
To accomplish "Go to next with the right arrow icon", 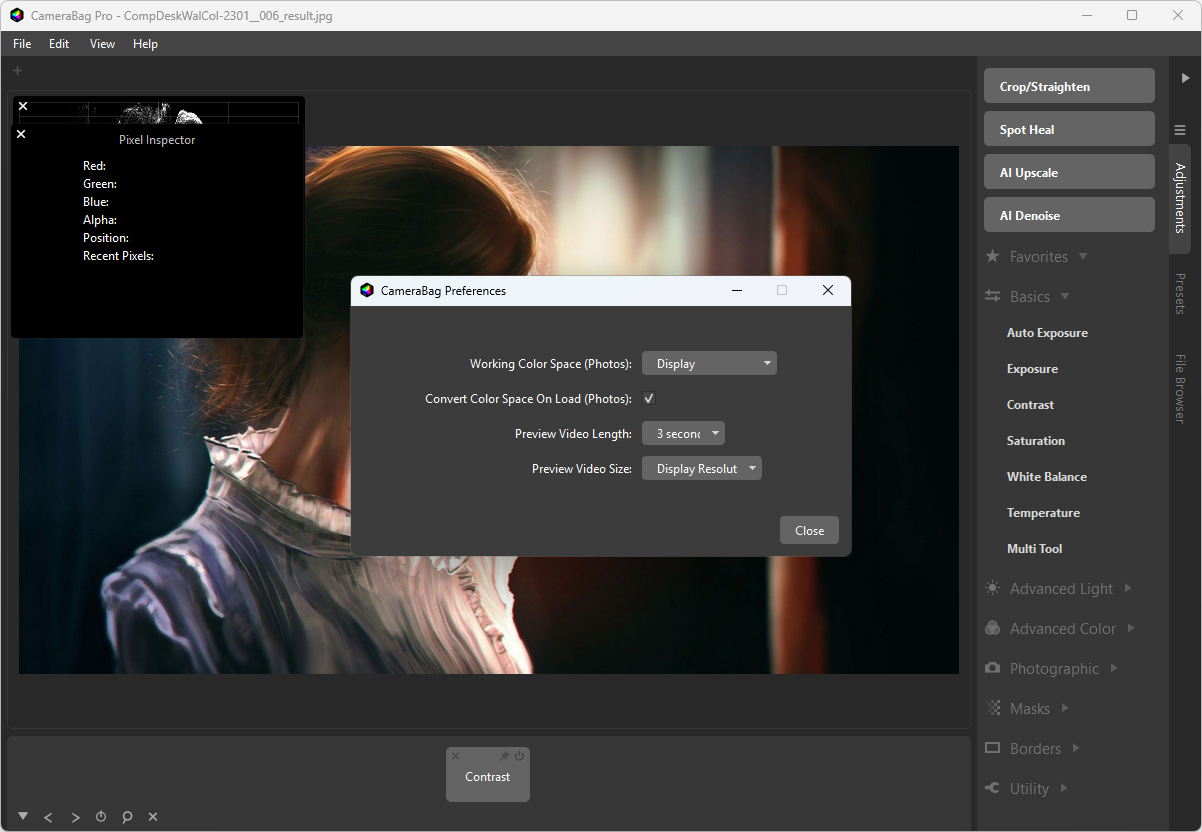I will [x=75, y=817].
